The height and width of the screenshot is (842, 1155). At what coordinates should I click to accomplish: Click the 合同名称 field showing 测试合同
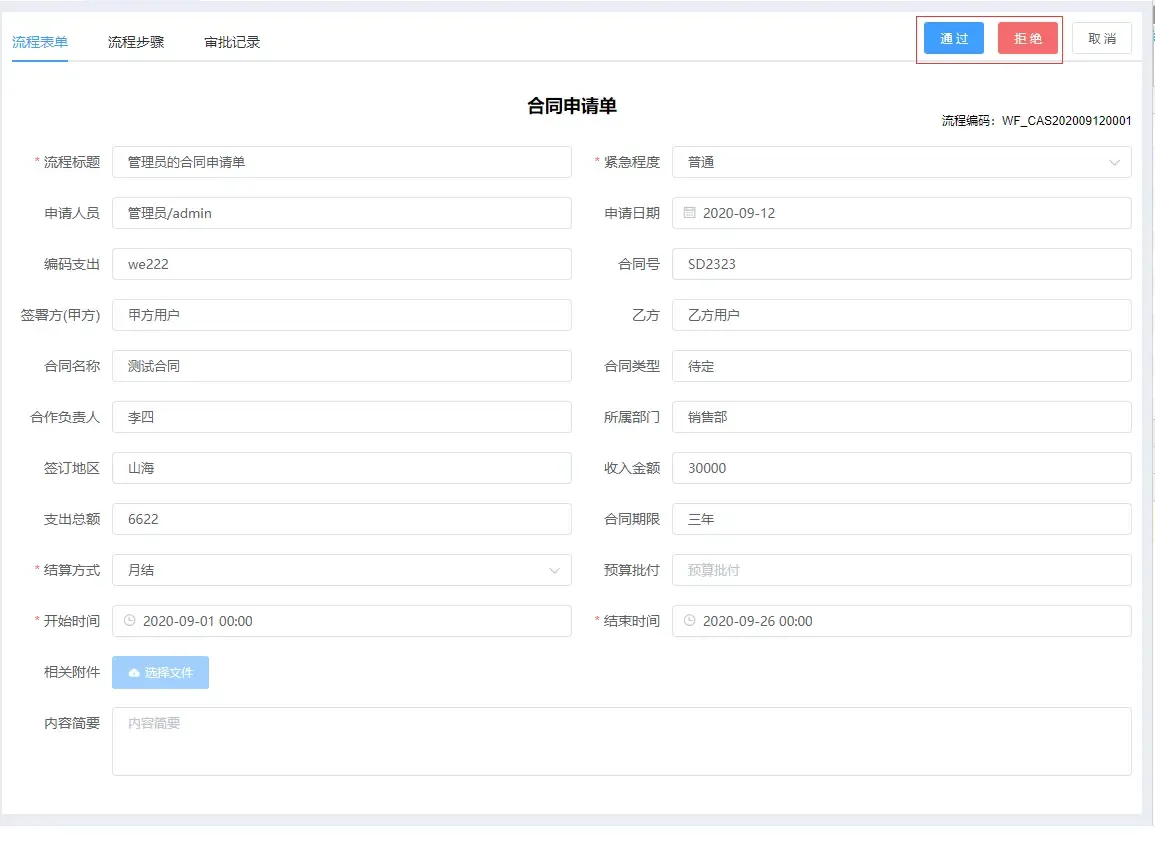coord(343,366)
